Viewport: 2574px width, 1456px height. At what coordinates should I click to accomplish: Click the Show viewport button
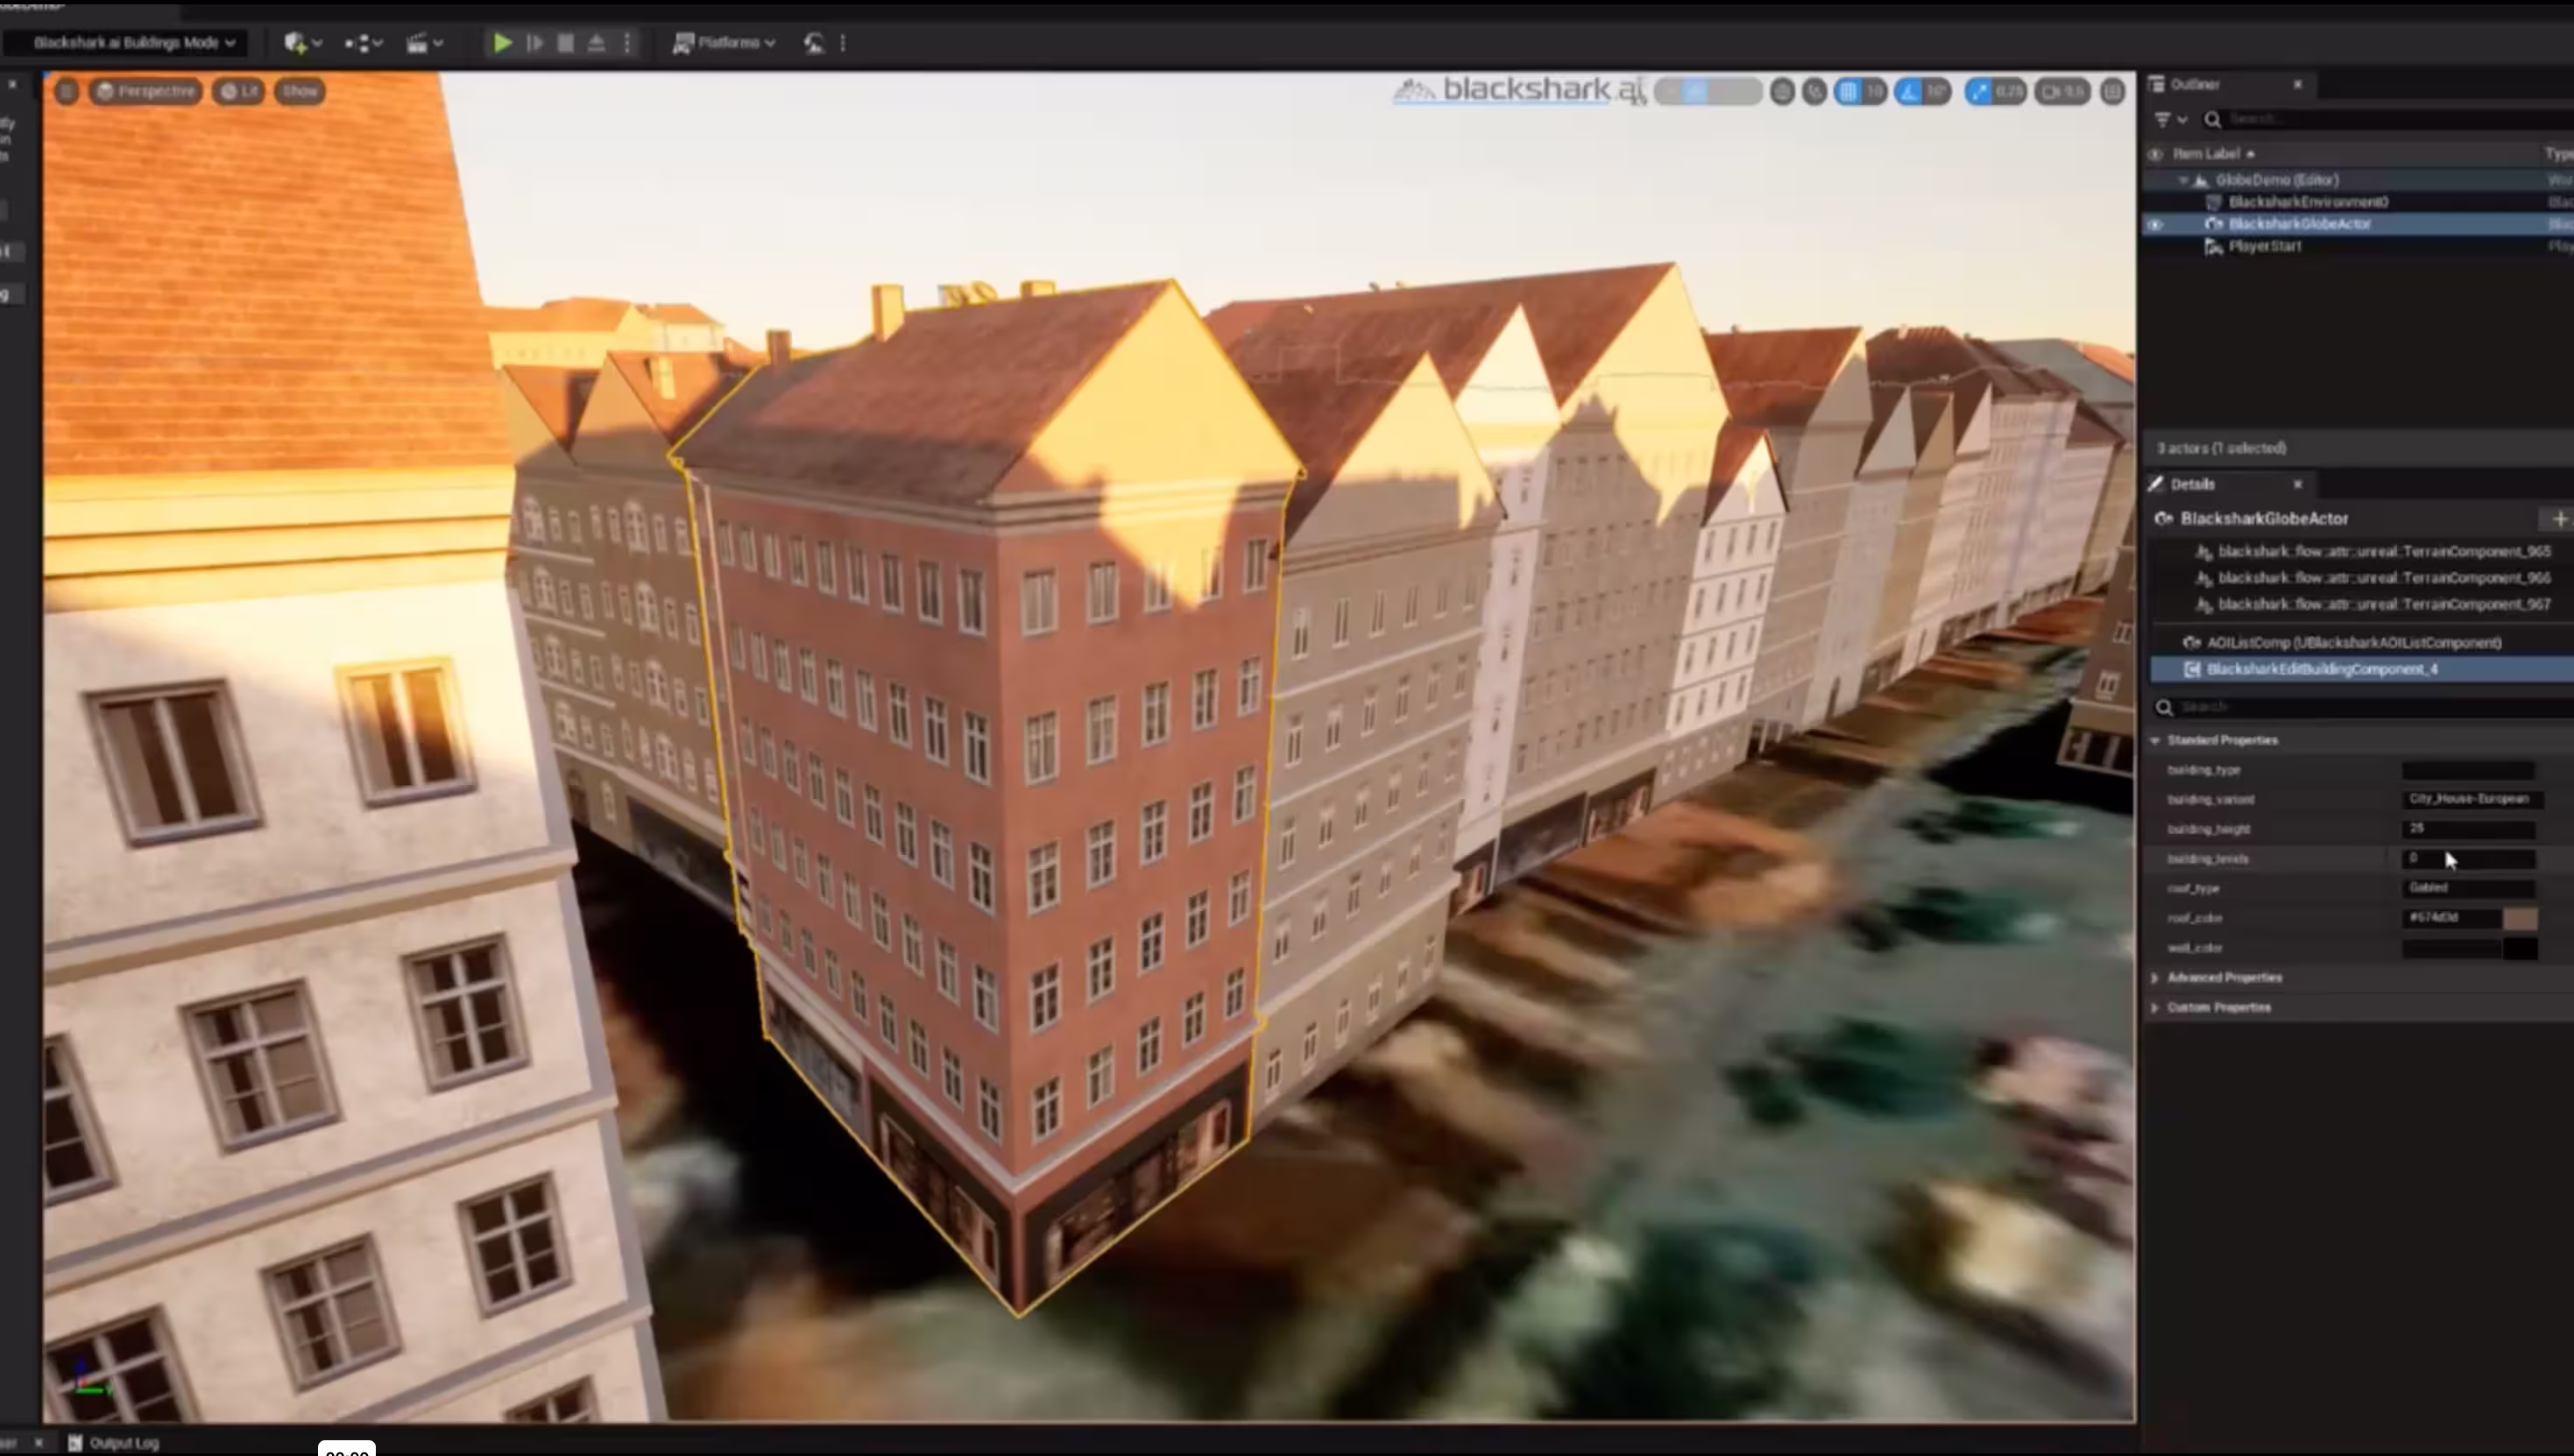pos(299,91)
